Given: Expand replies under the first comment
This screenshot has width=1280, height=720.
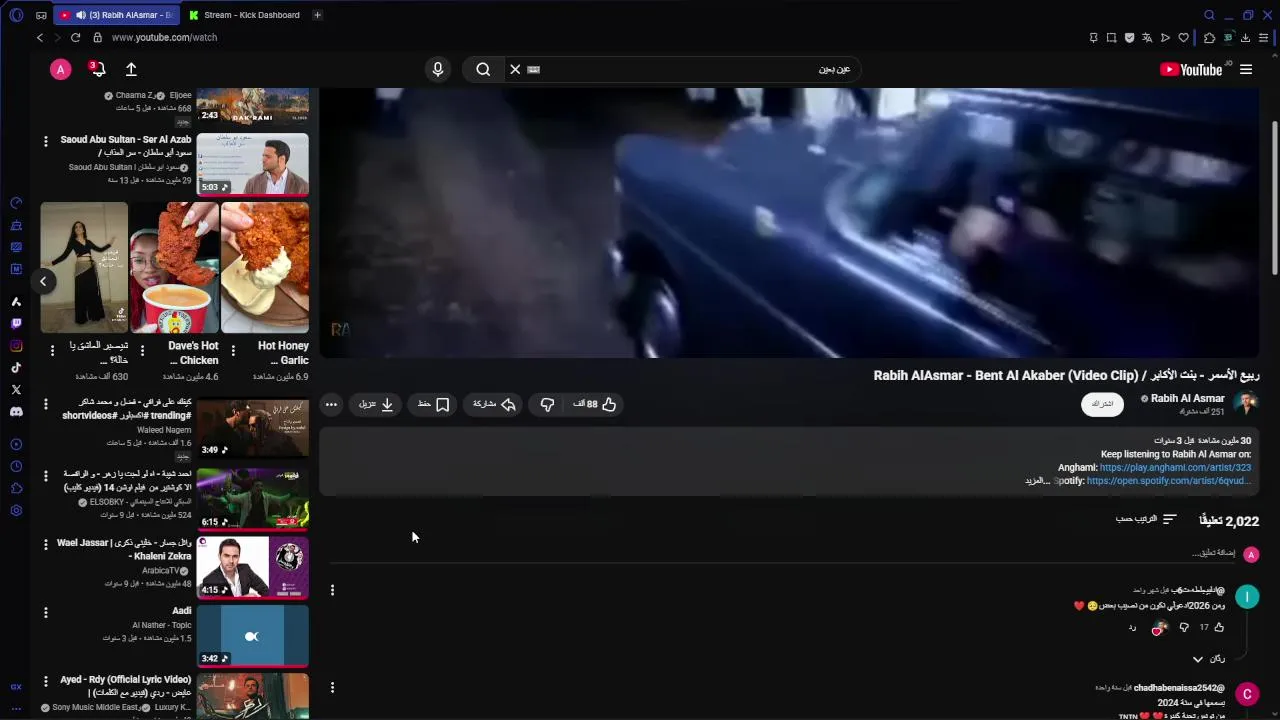Looking at the screenshot, I should 1208,659.
